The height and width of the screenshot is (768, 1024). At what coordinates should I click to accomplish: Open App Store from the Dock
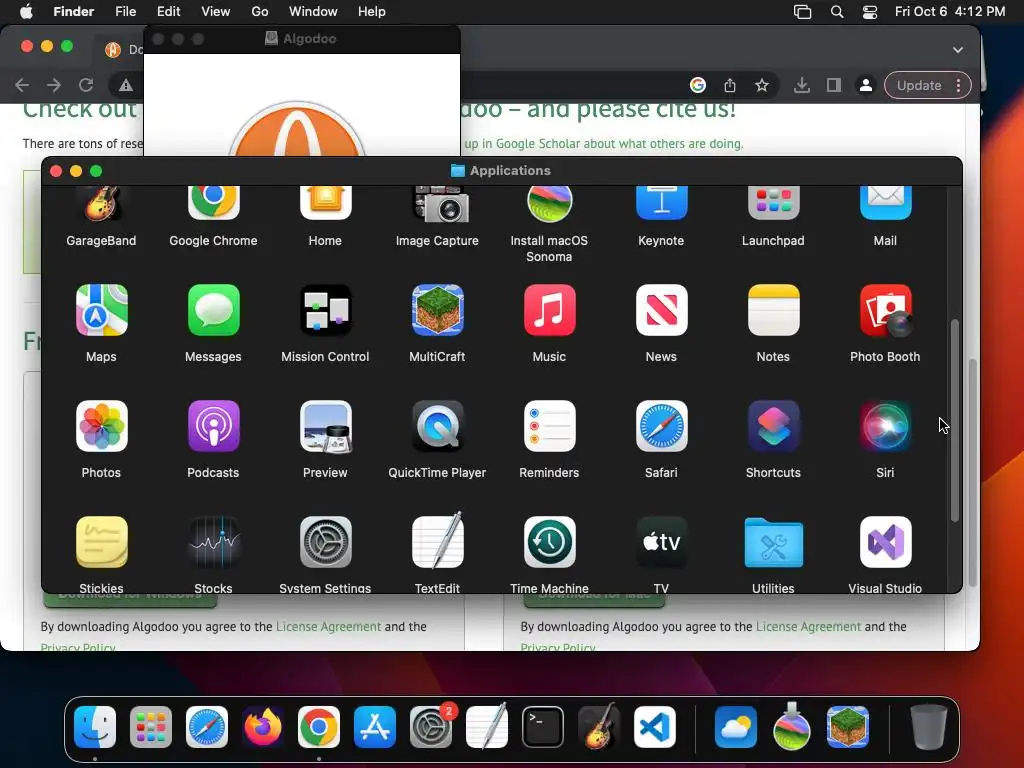pyautogui.click(x=375, y=728)
